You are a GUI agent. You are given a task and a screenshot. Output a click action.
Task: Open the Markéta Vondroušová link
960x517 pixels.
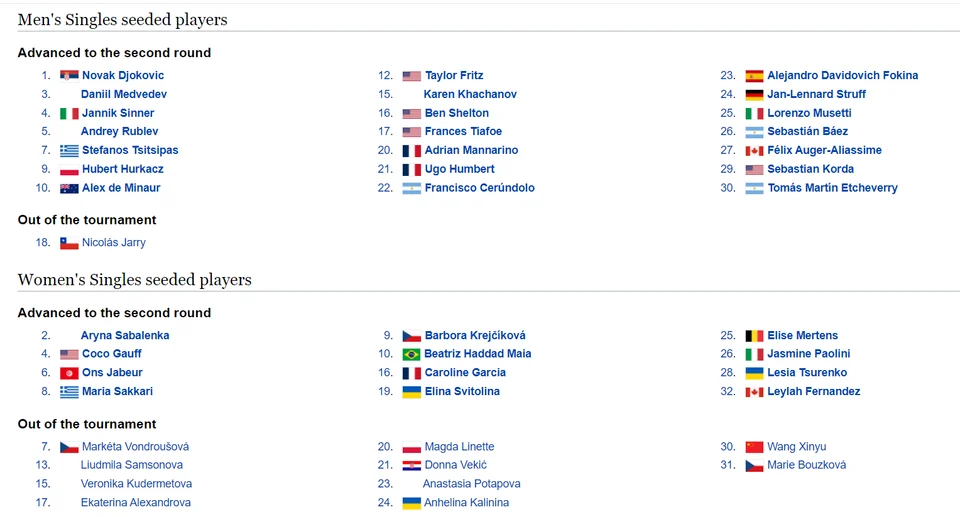click(x=135, y=447)
